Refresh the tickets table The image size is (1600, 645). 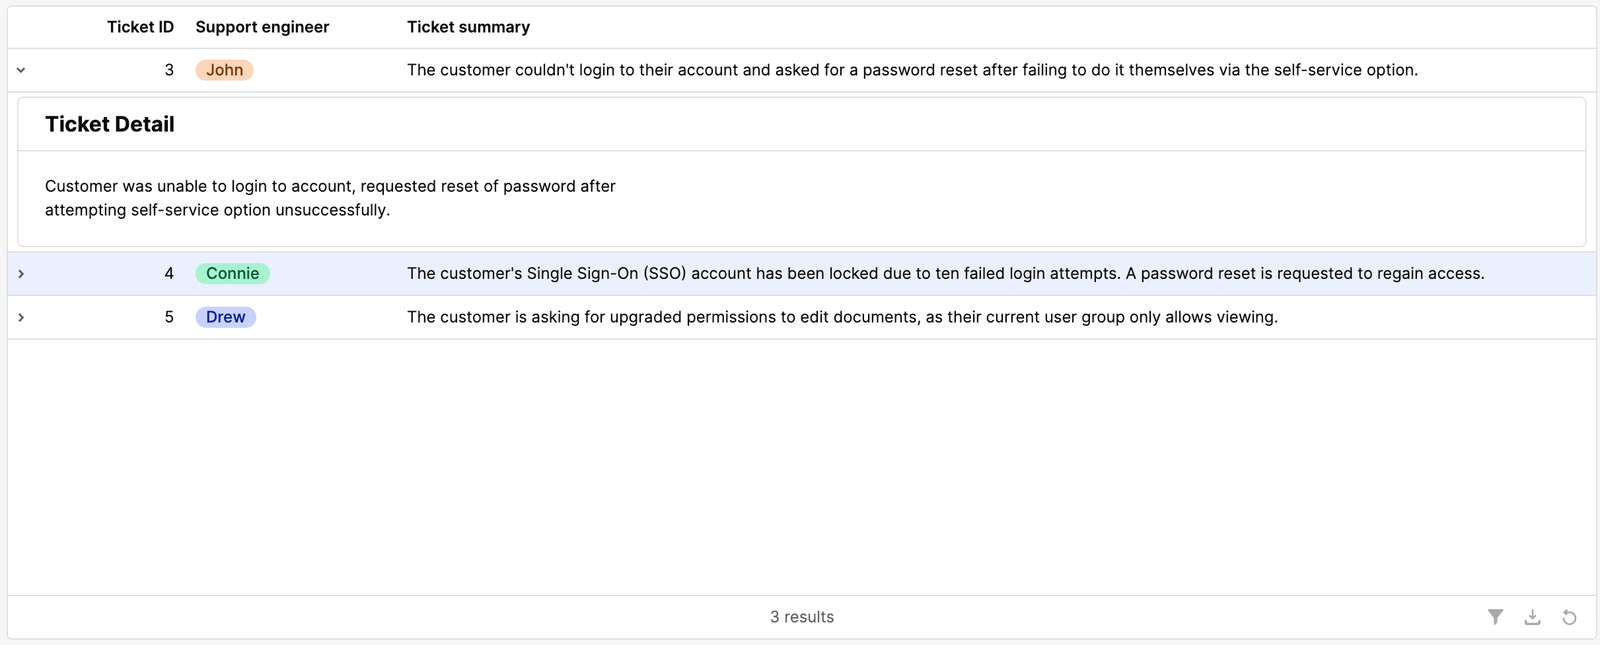1569,617
